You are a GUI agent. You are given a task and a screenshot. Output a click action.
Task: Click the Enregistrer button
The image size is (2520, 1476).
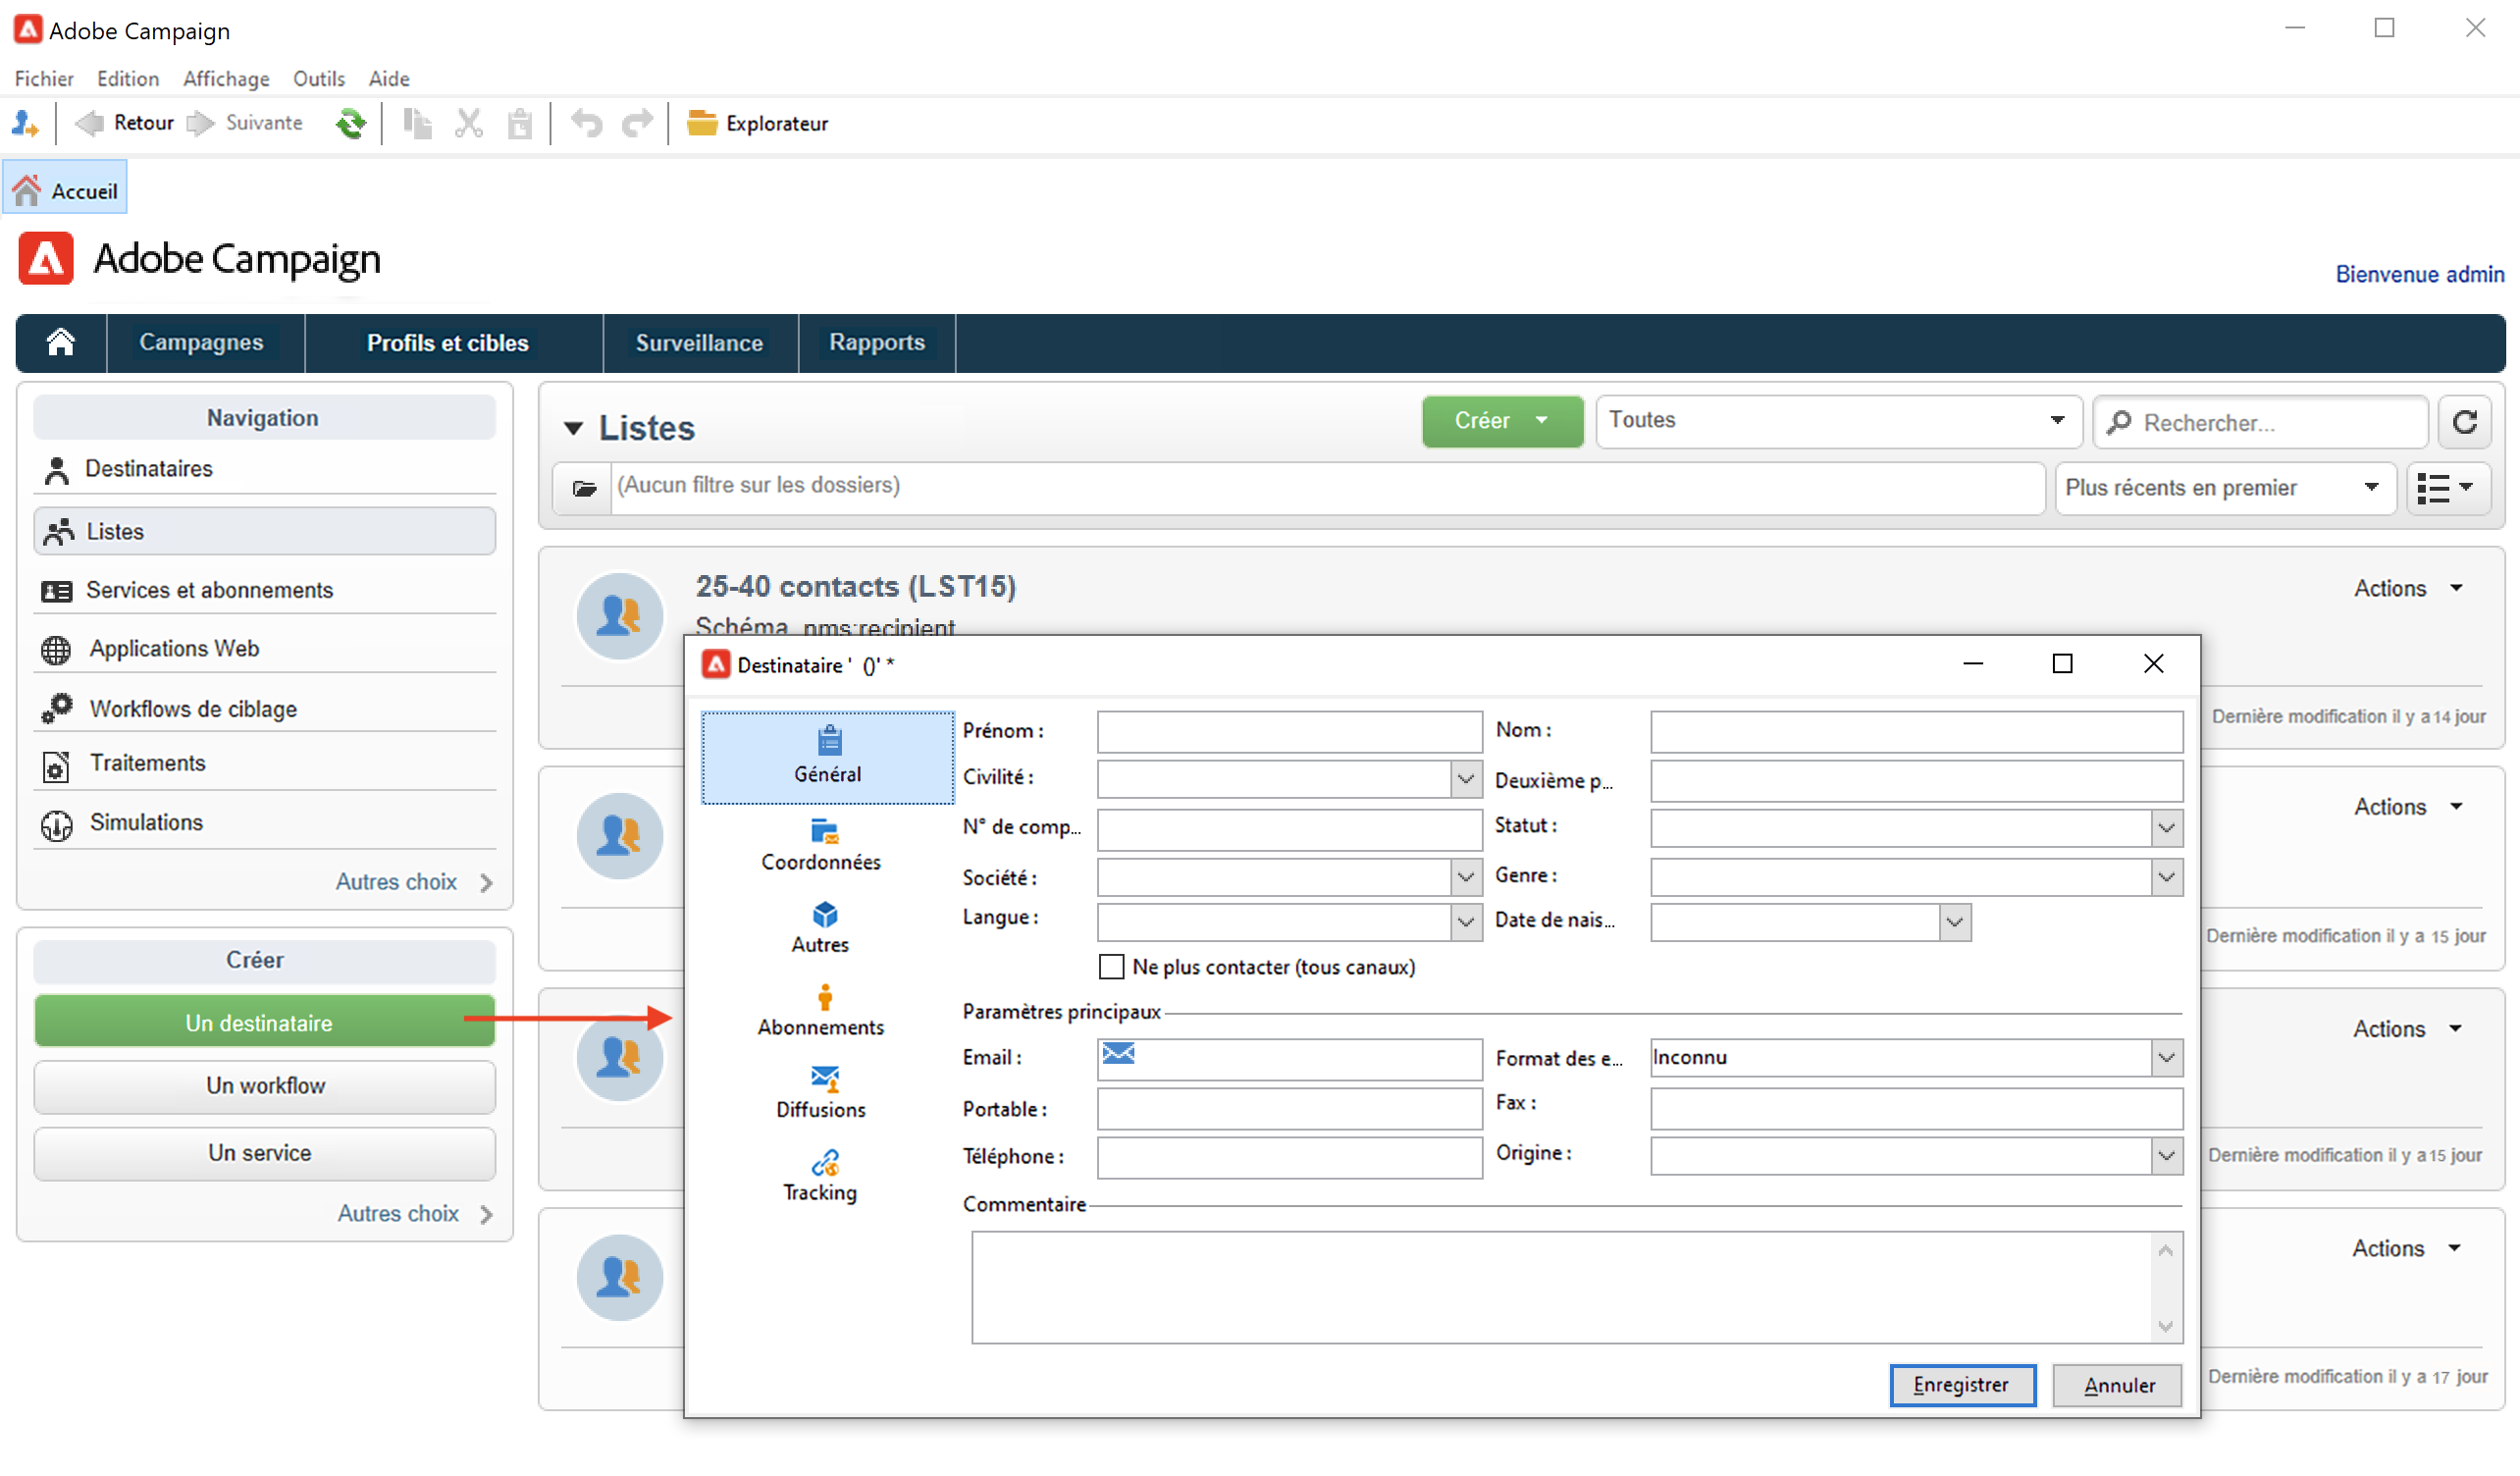coord(1961,1385)
